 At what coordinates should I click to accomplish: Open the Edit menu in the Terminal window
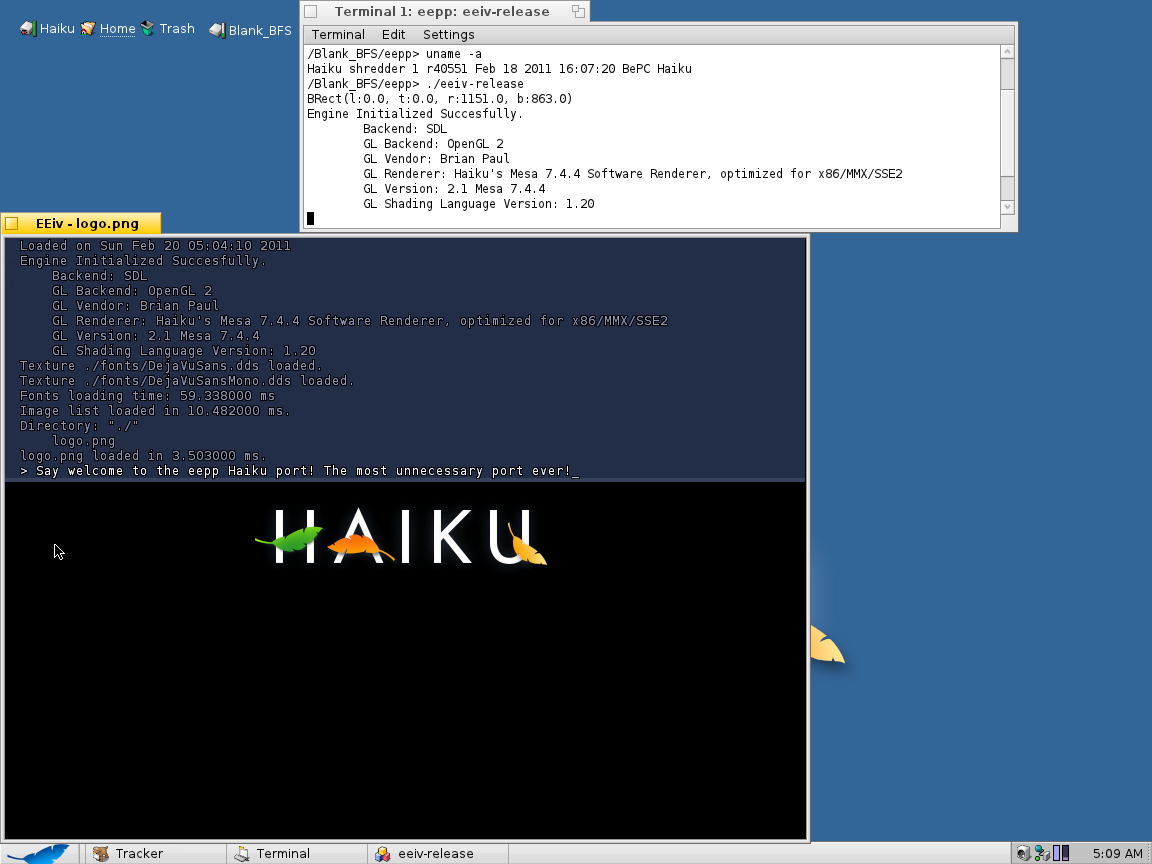click(x=393, y=35)
